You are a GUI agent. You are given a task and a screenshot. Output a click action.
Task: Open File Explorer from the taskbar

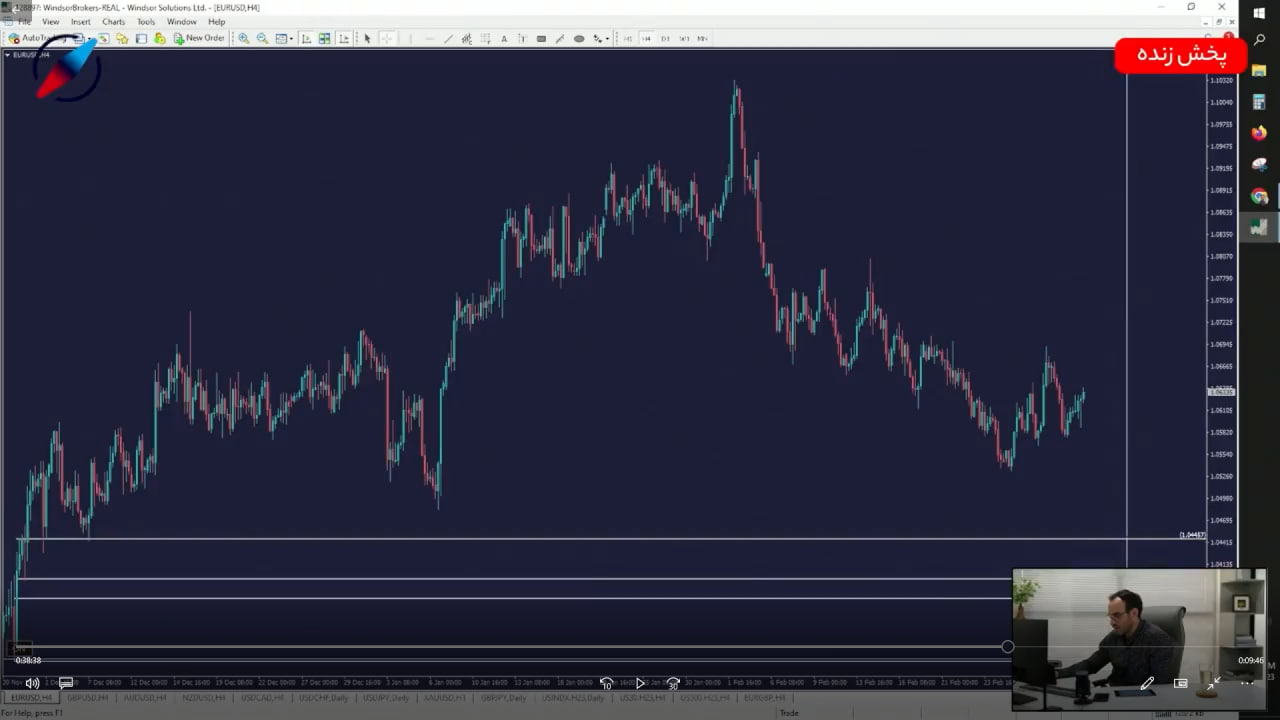coord(1259,70)
